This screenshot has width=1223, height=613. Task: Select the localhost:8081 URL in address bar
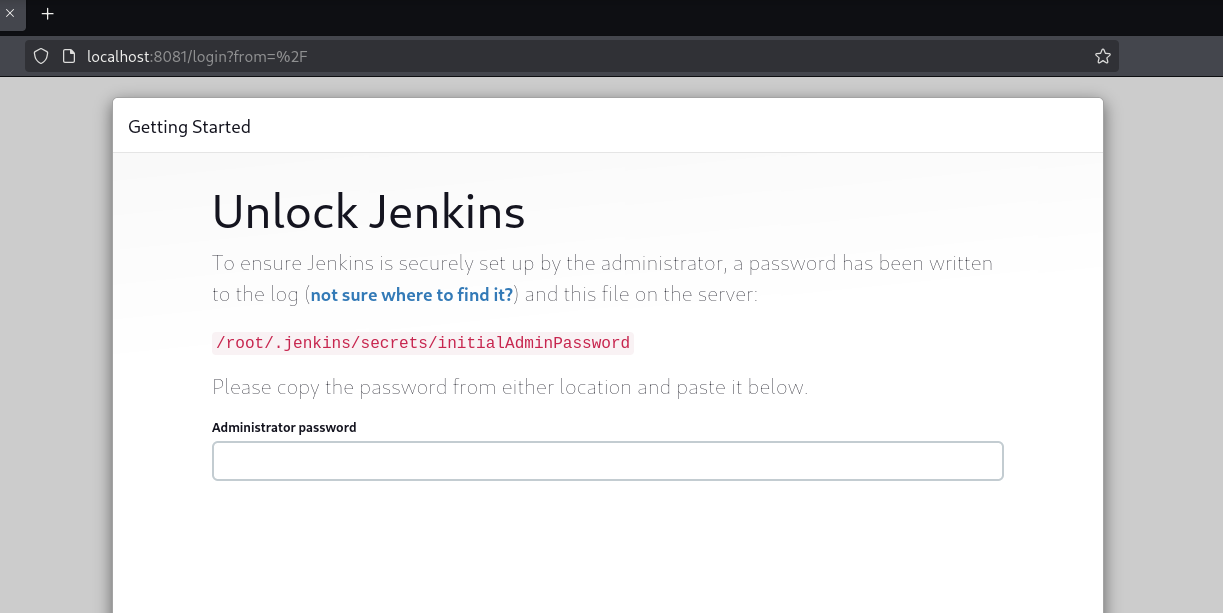(197, 56)
